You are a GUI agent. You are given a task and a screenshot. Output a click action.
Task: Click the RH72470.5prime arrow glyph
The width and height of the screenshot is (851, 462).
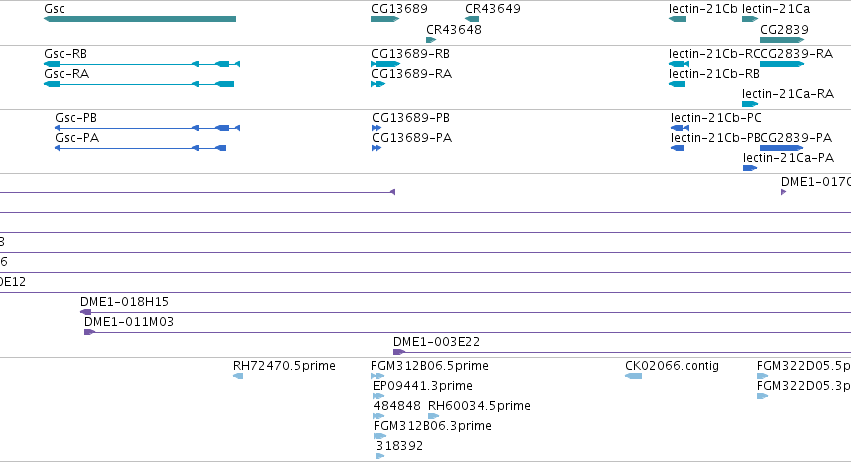(x=238, y=376)
